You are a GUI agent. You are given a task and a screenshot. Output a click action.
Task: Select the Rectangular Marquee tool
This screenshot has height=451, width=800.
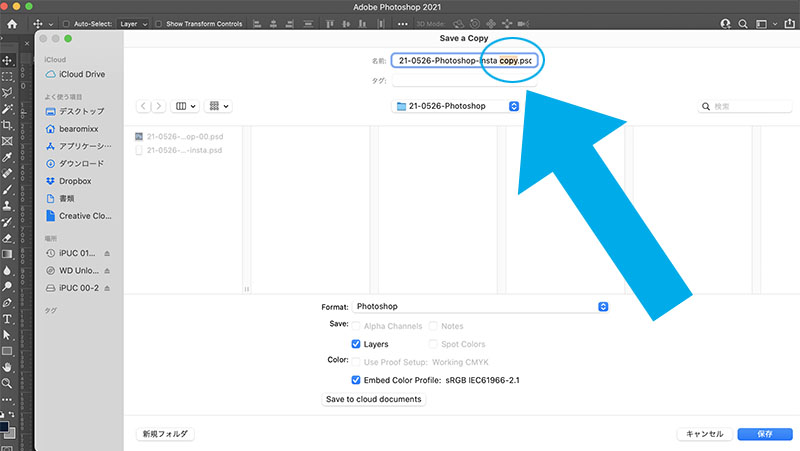[x=7, y=77]
